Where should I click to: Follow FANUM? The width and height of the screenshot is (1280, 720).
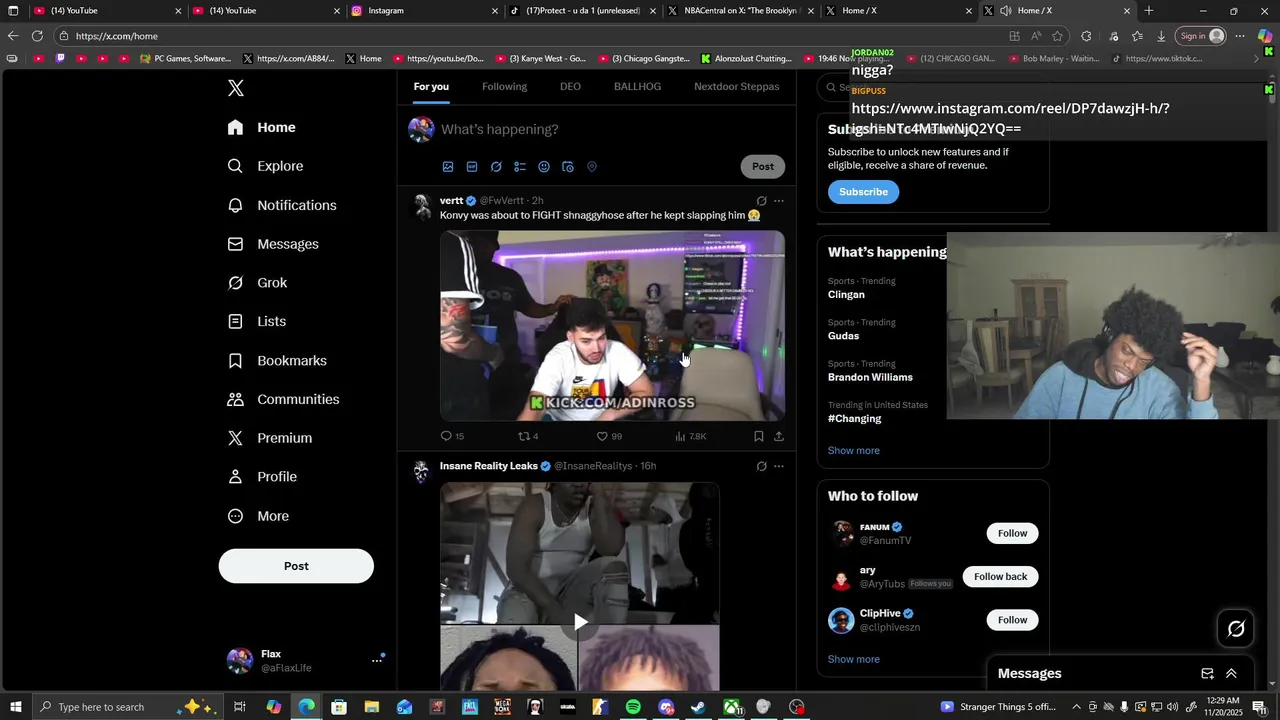point(1012,533)
